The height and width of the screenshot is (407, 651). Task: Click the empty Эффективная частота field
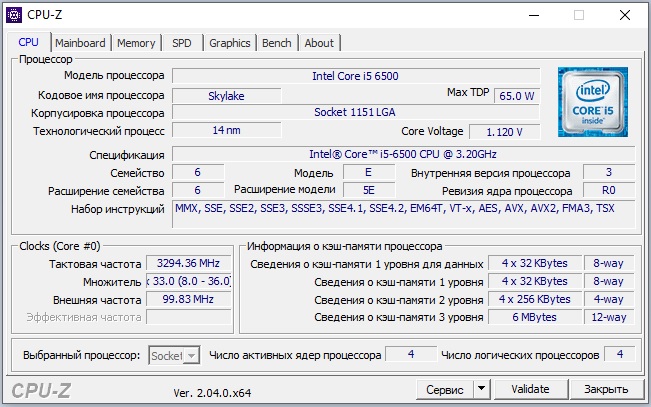(188, 317)
